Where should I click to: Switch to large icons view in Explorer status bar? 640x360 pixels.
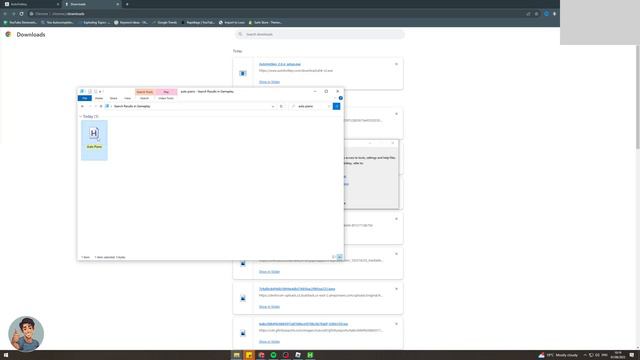(340, 257)
